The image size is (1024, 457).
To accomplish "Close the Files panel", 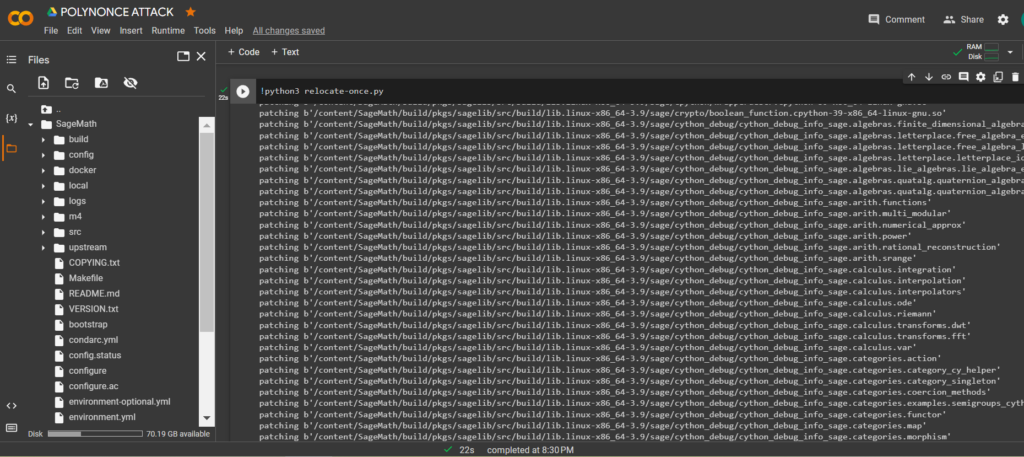I will point(201,57).
